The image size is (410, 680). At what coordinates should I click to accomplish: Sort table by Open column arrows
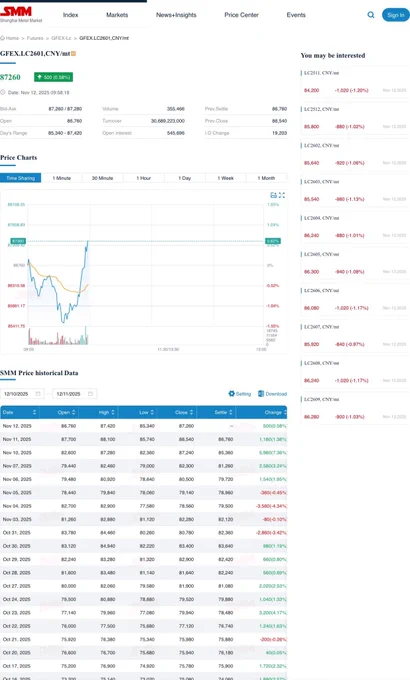[x=74, y=412]
